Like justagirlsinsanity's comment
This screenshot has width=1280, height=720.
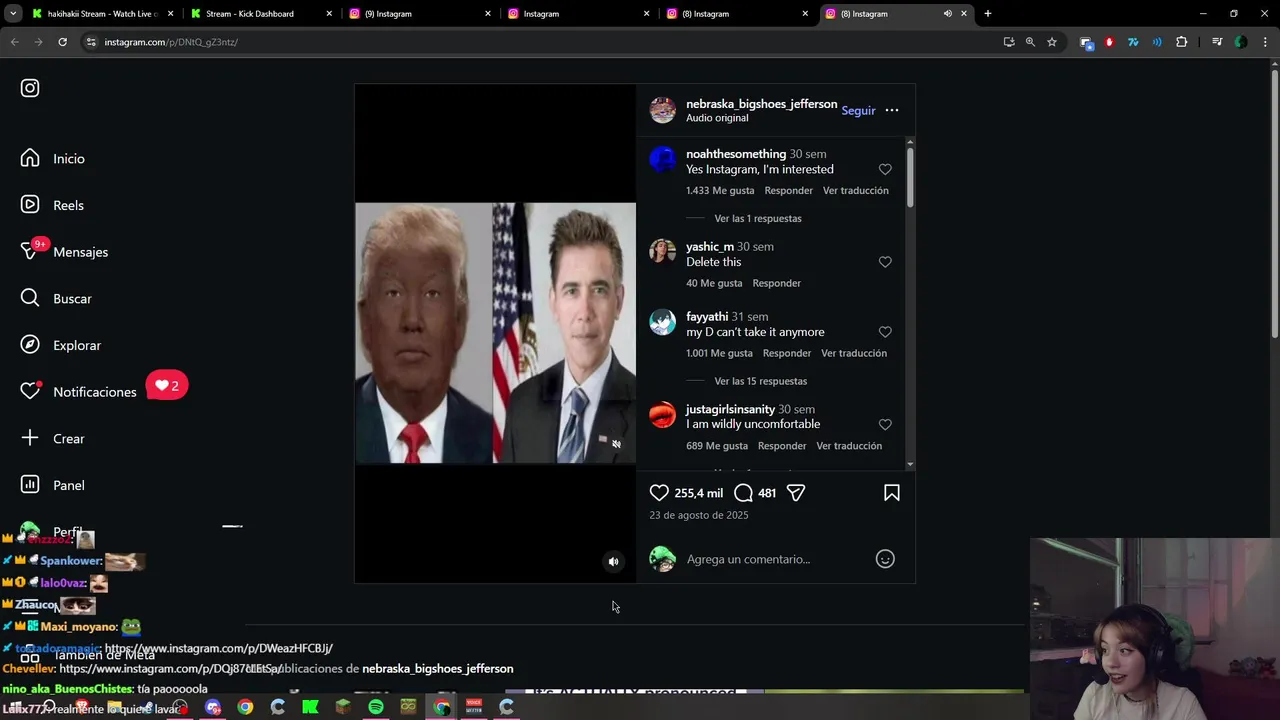coord(885,425)
